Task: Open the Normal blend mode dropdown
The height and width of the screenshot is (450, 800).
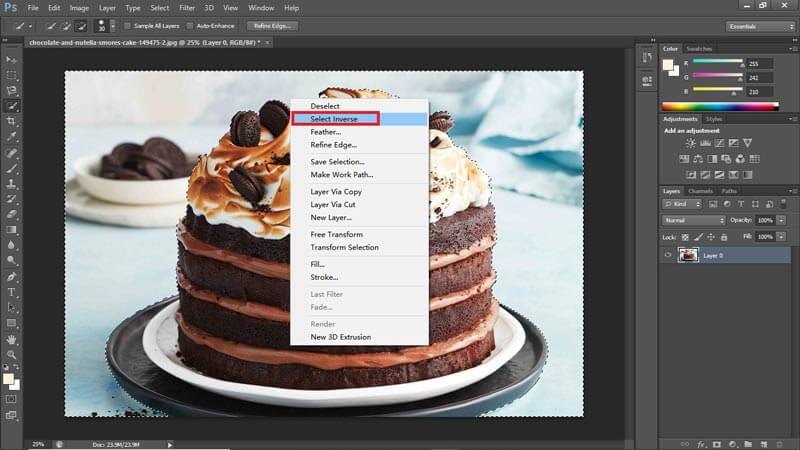Action: tap(694, 220)
